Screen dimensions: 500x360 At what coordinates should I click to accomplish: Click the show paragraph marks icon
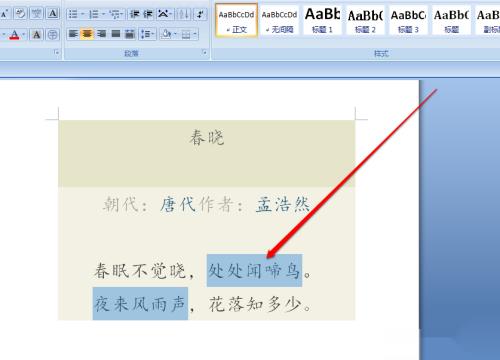coord(200,14)
